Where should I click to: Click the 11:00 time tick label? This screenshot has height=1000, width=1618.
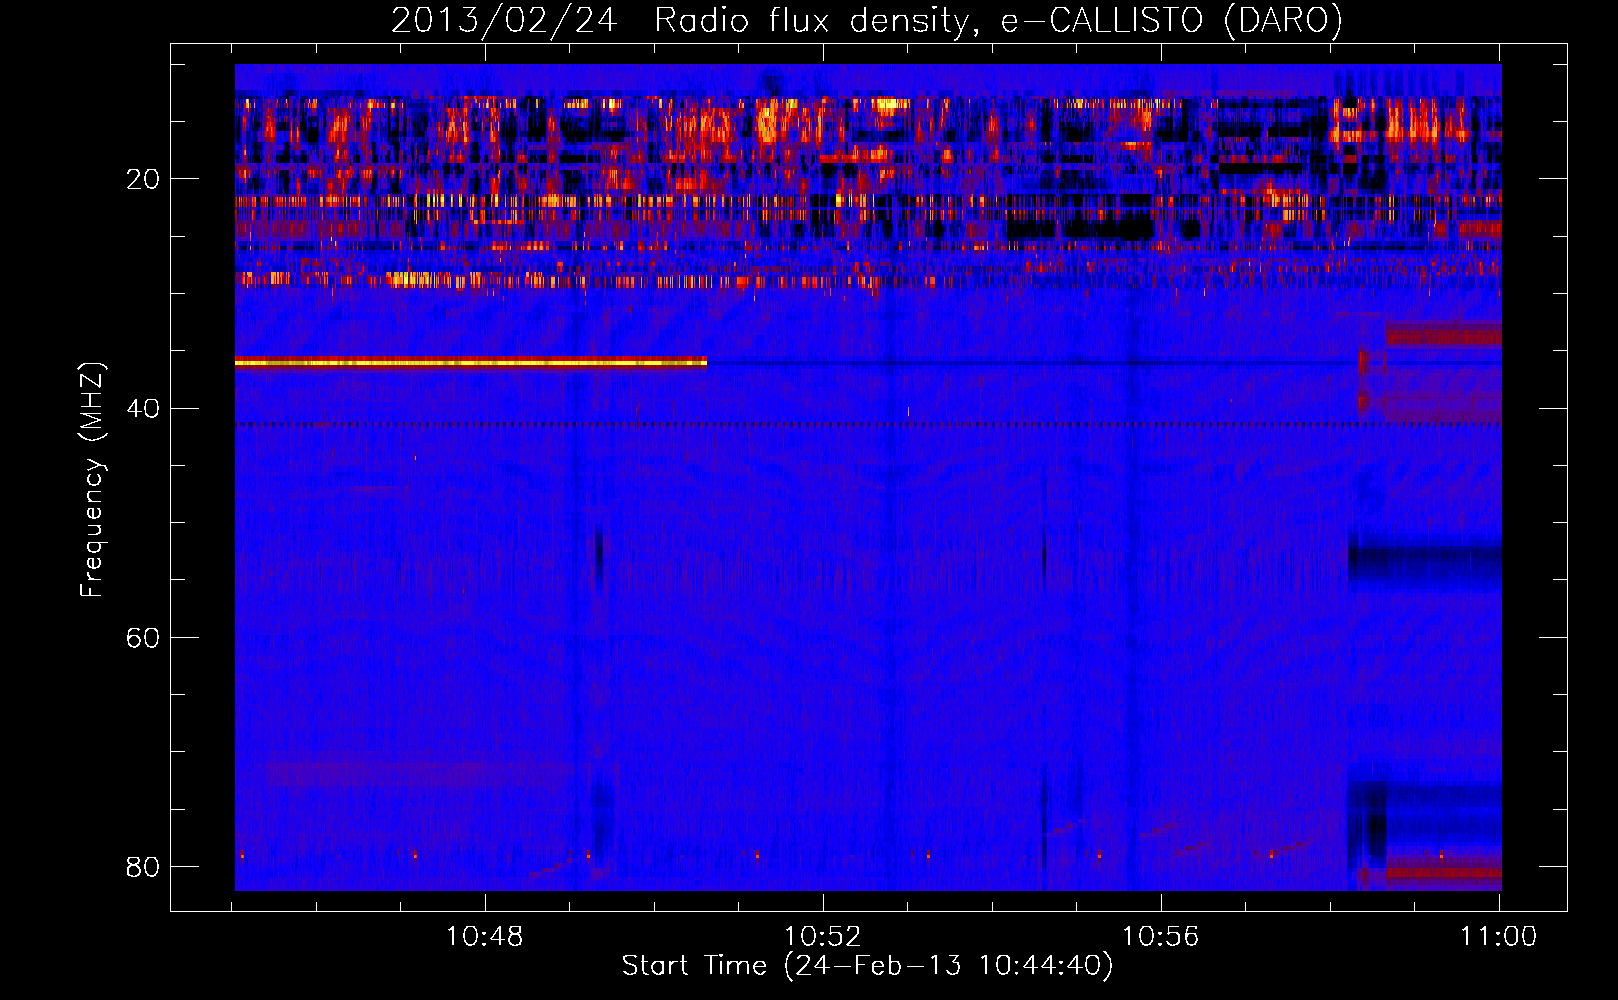point(1498,937)
